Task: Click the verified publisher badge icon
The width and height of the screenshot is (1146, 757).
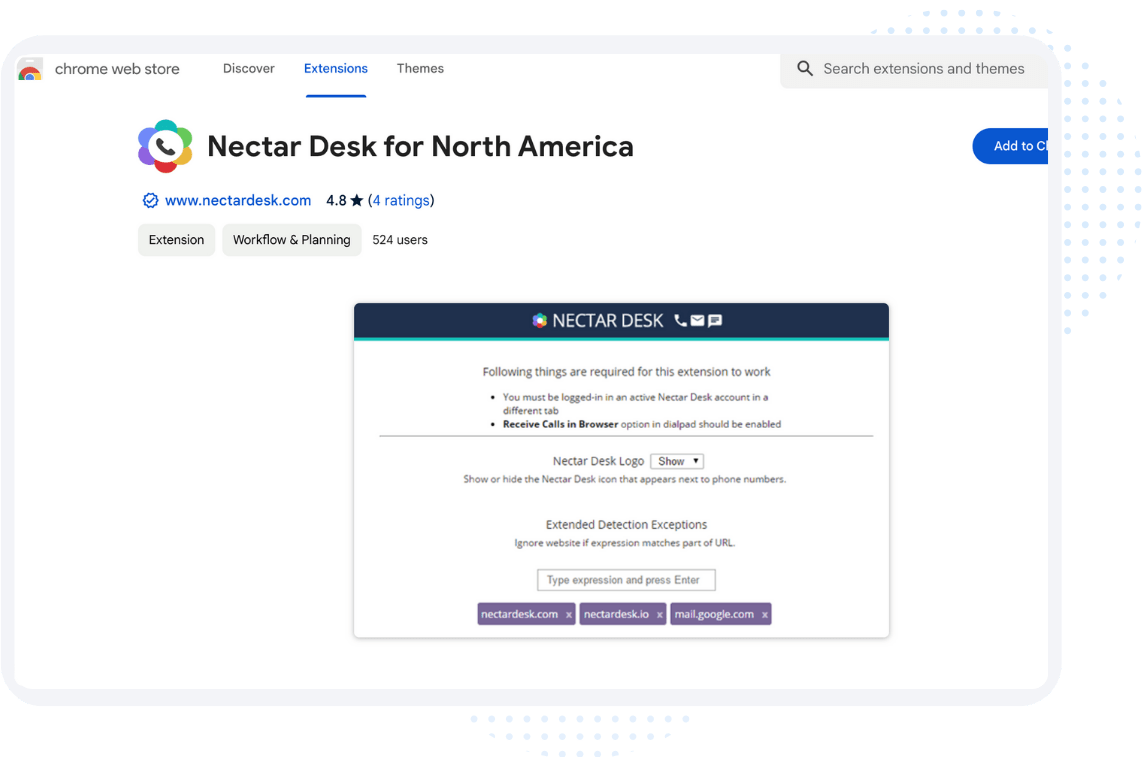Action: coord(150,201)
